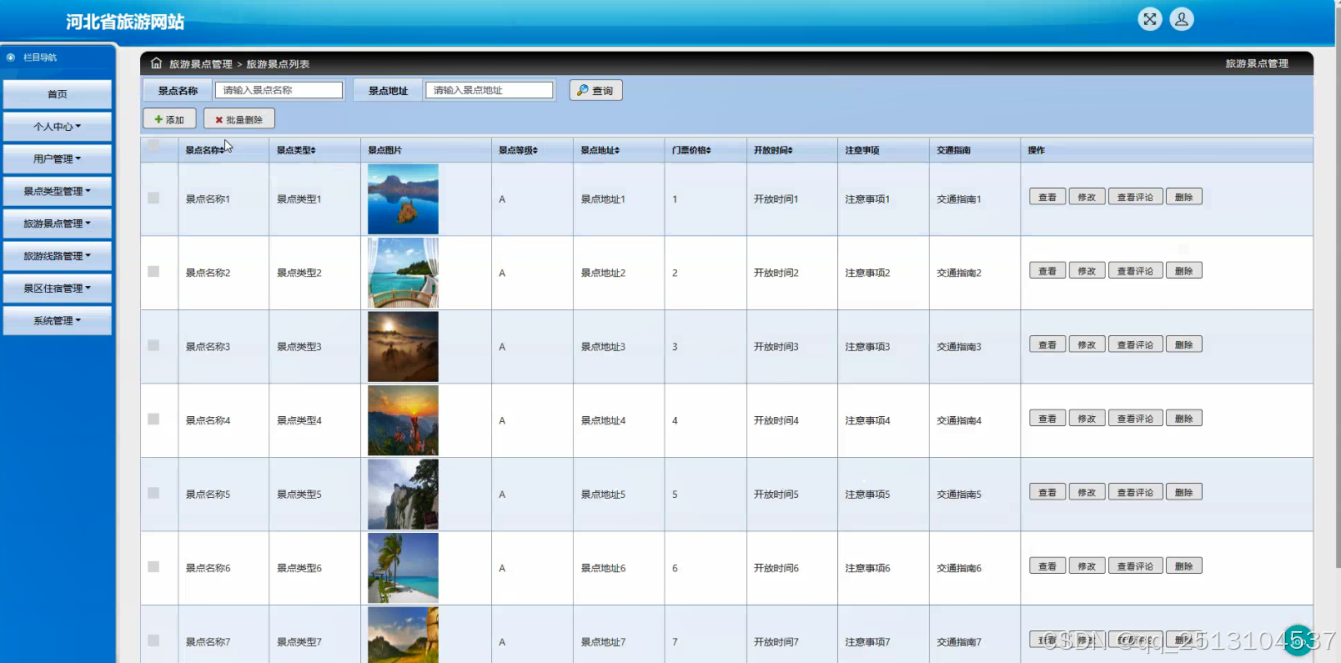This screenshot has height=663, width=1341.
Task: Check the row checkbox for 景点名称3
Action: (153, 345)
